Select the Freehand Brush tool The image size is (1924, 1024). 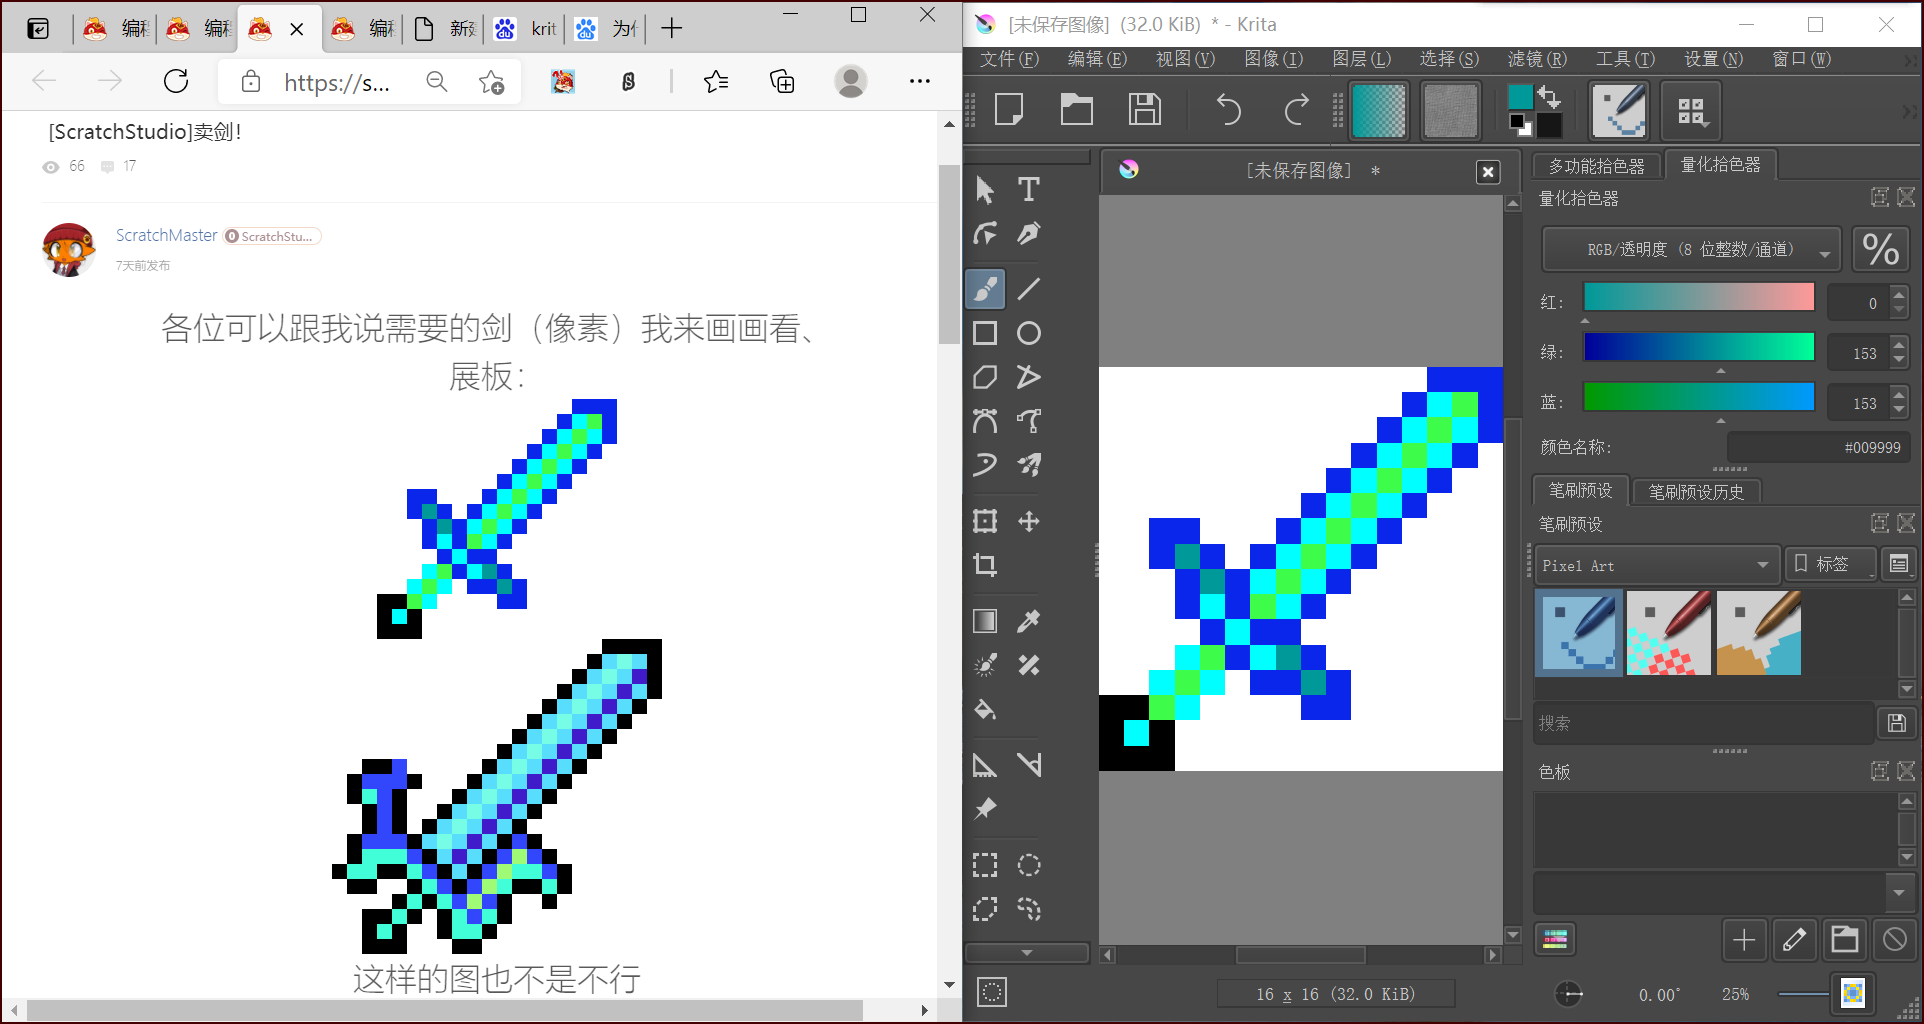[x=985, y=289]
